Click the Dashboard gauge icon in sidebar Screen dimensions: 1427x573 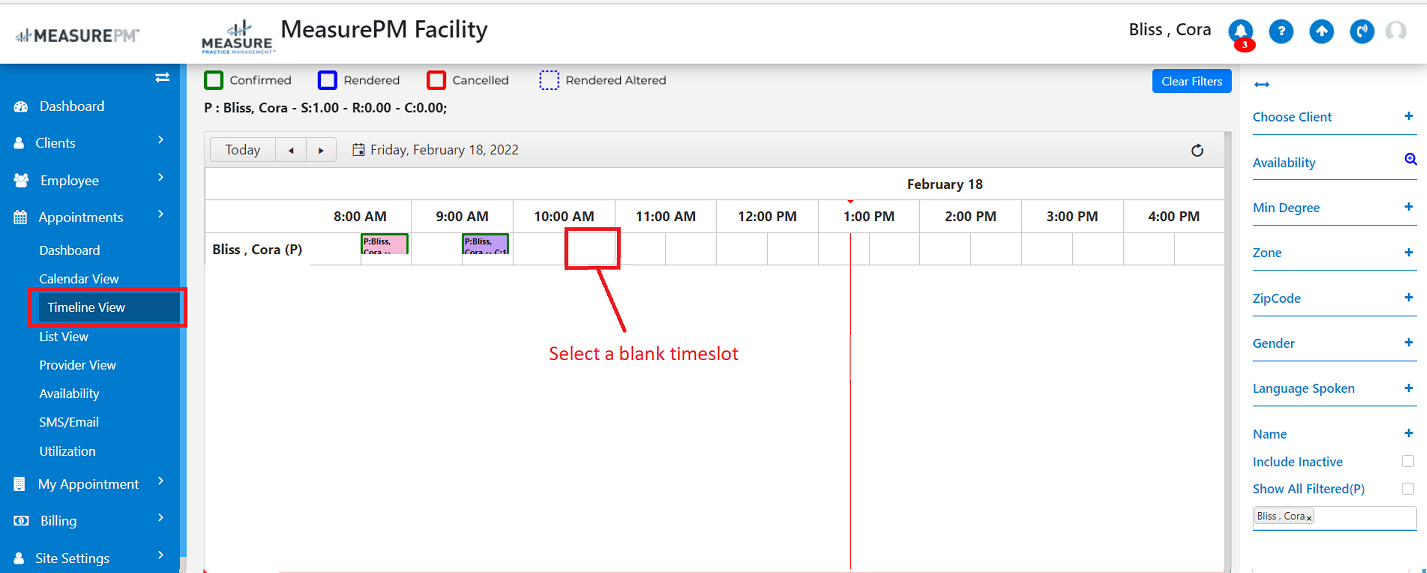21,107
